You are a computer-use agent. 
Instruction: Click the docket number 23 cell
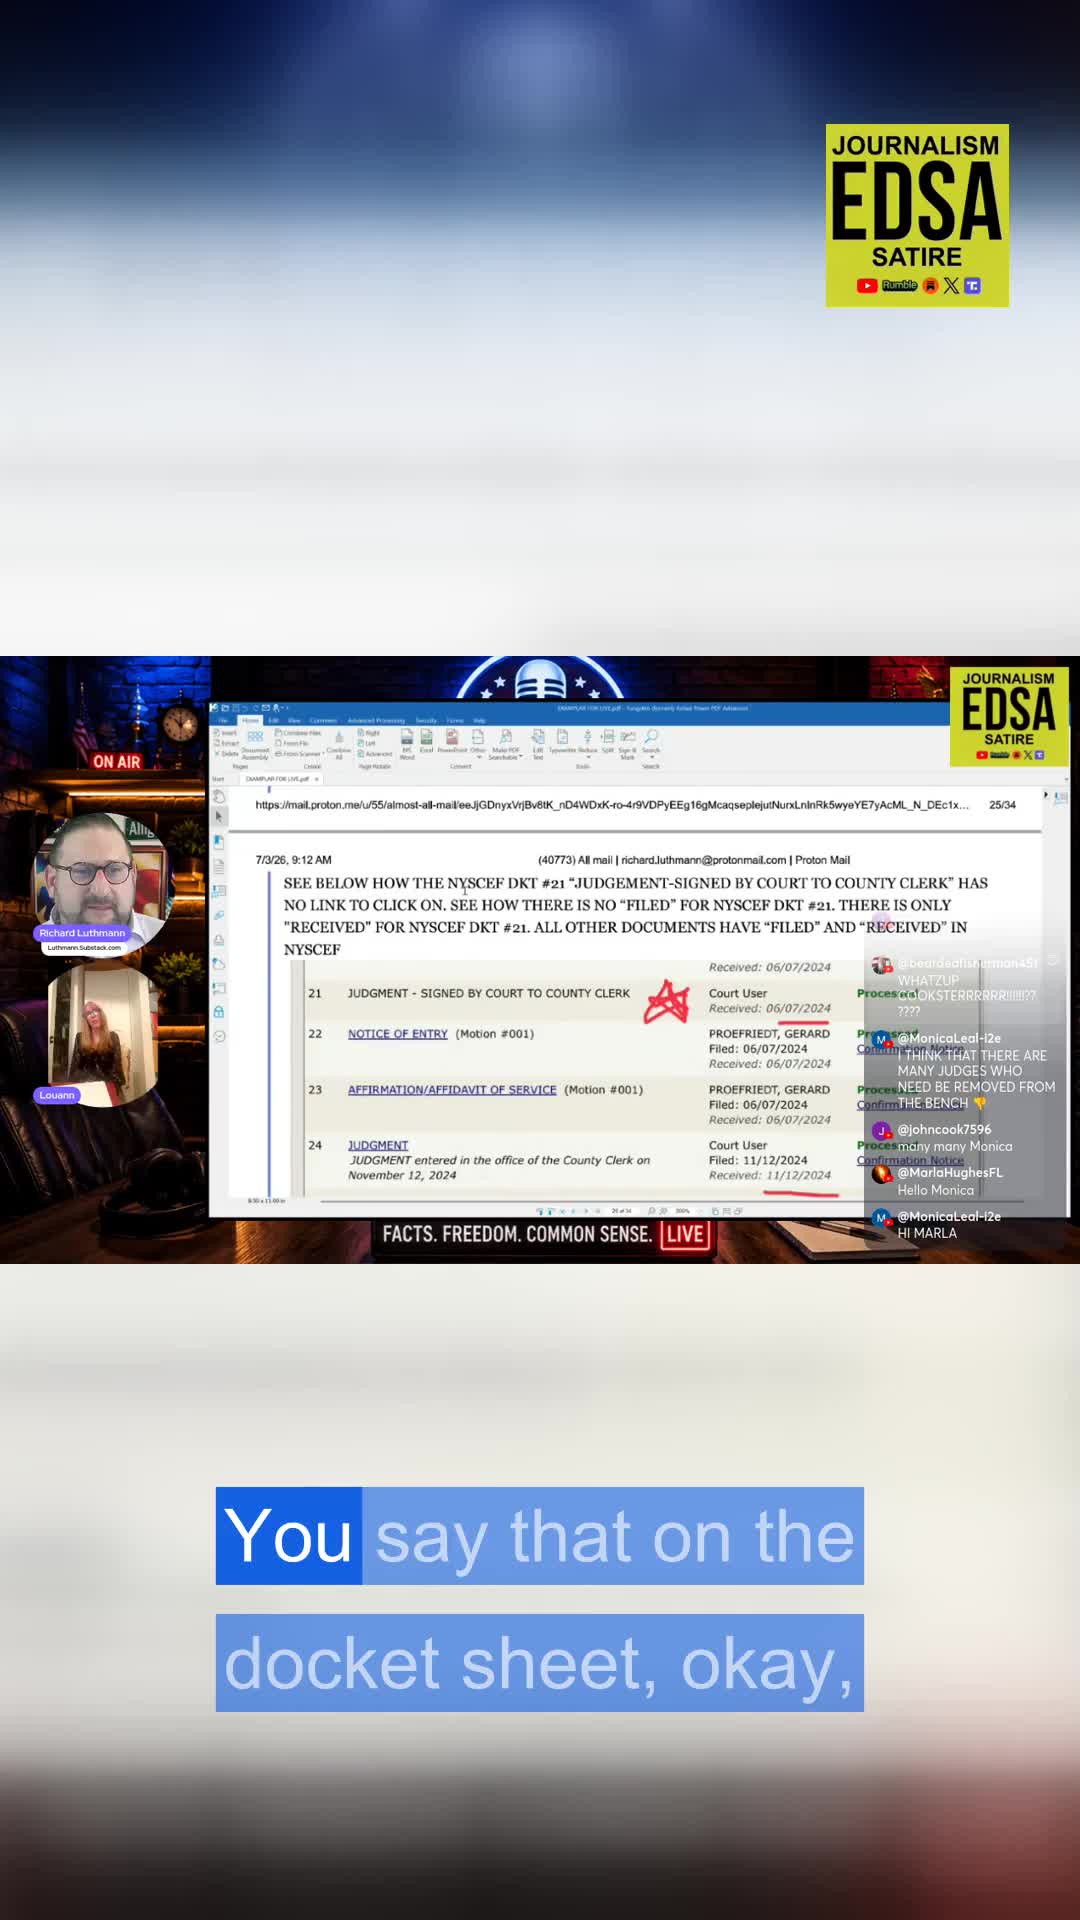tap(315, 1090)
